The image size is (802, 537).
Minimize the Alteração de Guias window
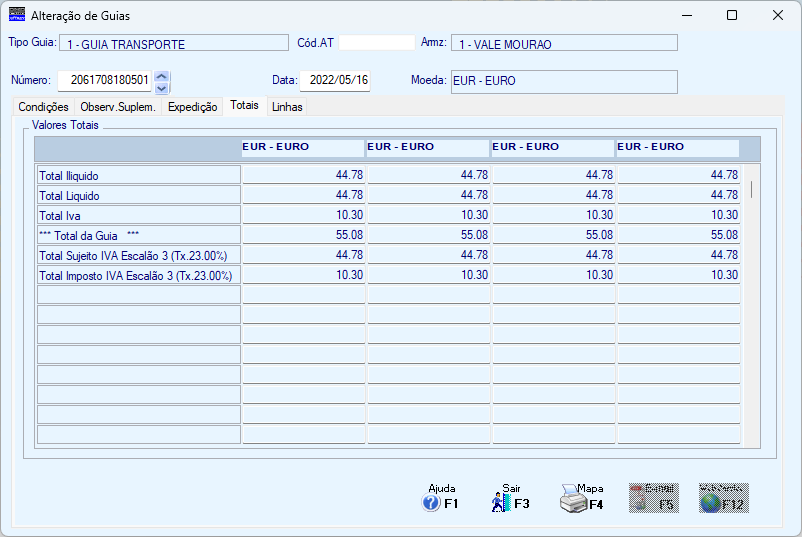click(x=687, y=15)
